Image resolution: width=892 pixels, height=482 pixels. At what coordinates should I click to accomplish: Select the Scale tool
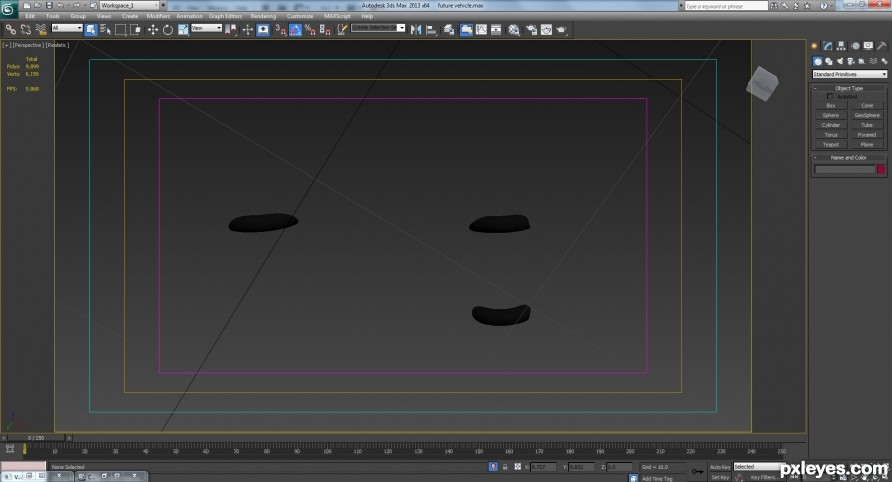(x=183, y=30)
